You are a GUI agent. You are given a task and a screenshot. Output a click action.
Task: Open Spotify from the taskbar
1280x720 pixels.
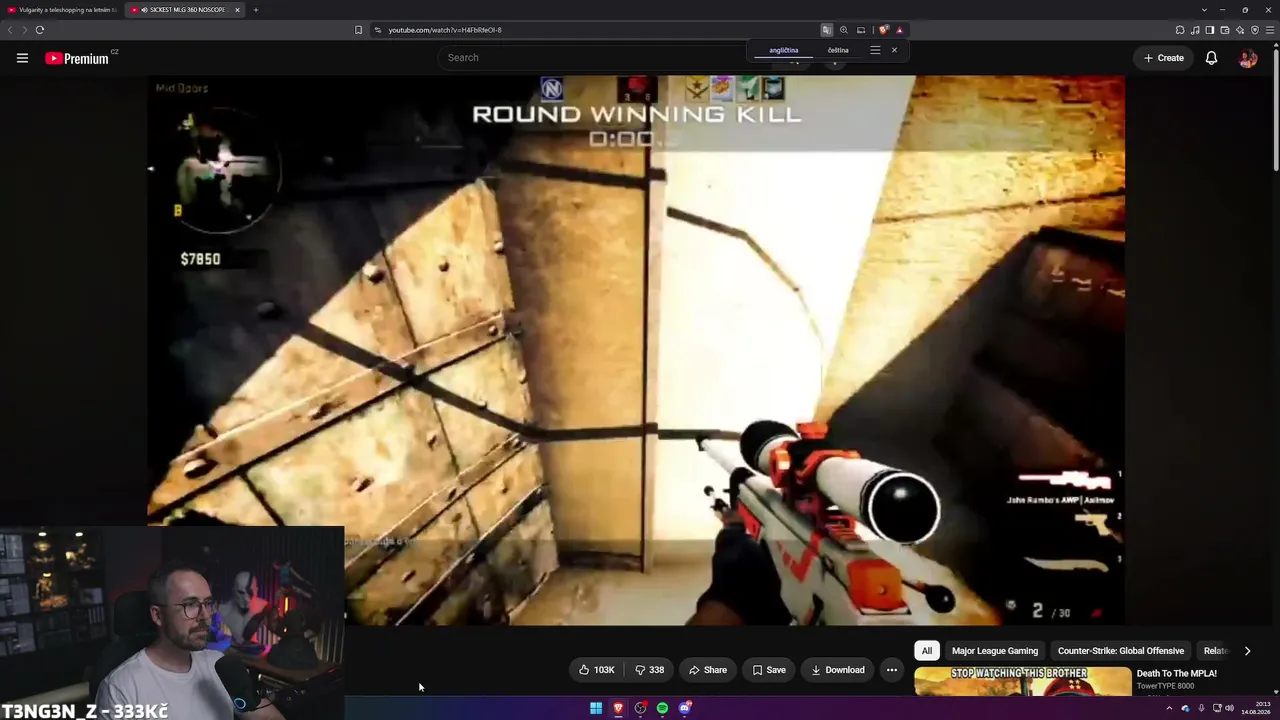[x=662, y=708]
